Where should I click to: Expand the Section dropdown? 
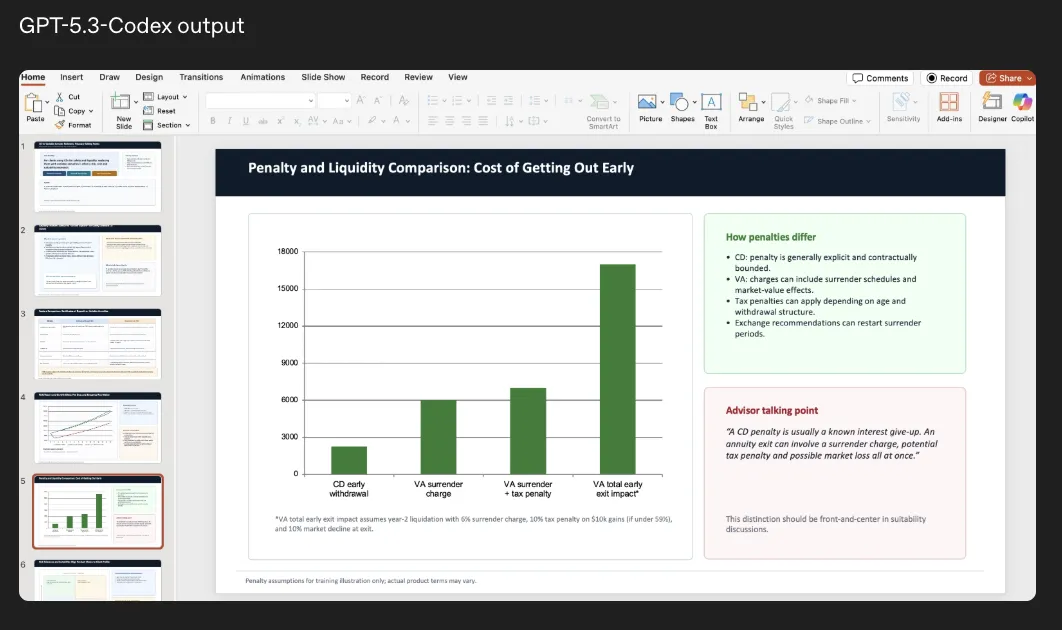(167, 125)
